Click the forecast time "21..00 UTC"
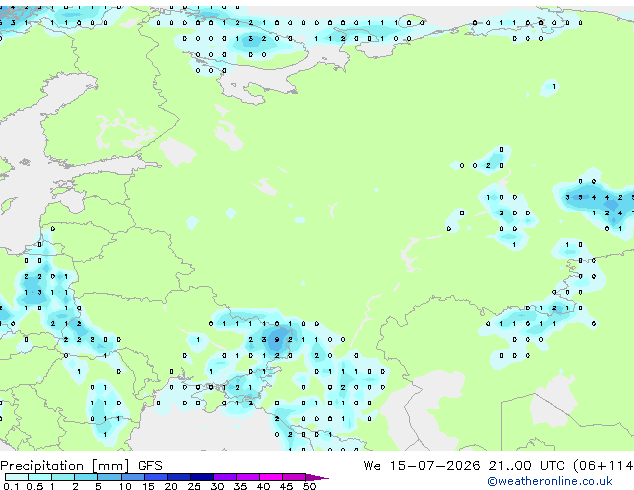Image resolution: width=634 pixels, height=490 pixels. click(x=526, y=466)
